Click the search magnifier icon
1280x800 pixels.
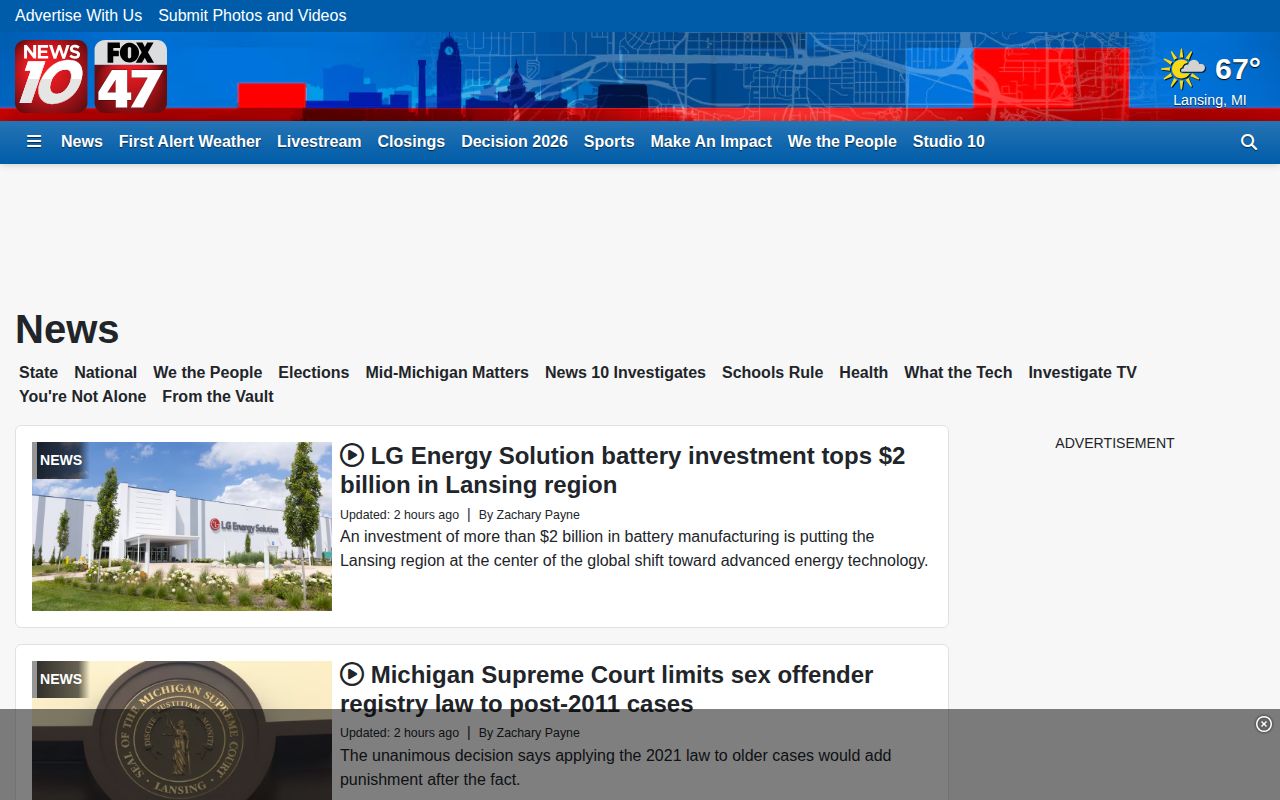coord(1249,142)
